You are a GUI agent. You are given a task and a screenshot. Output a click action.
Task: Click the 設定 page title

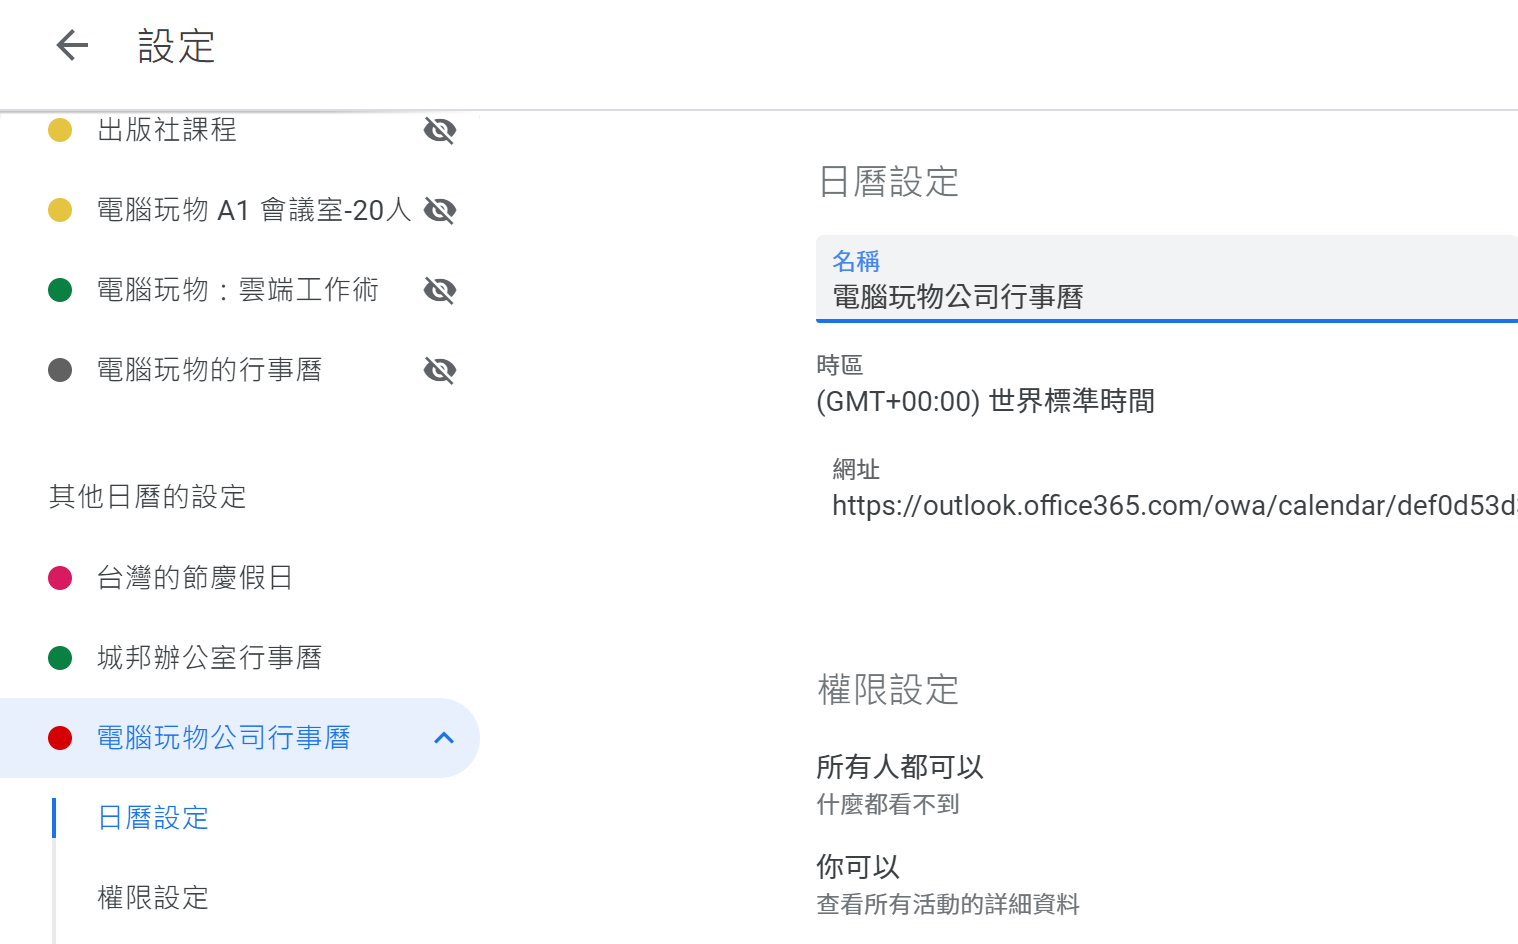(x=176, y=46)
